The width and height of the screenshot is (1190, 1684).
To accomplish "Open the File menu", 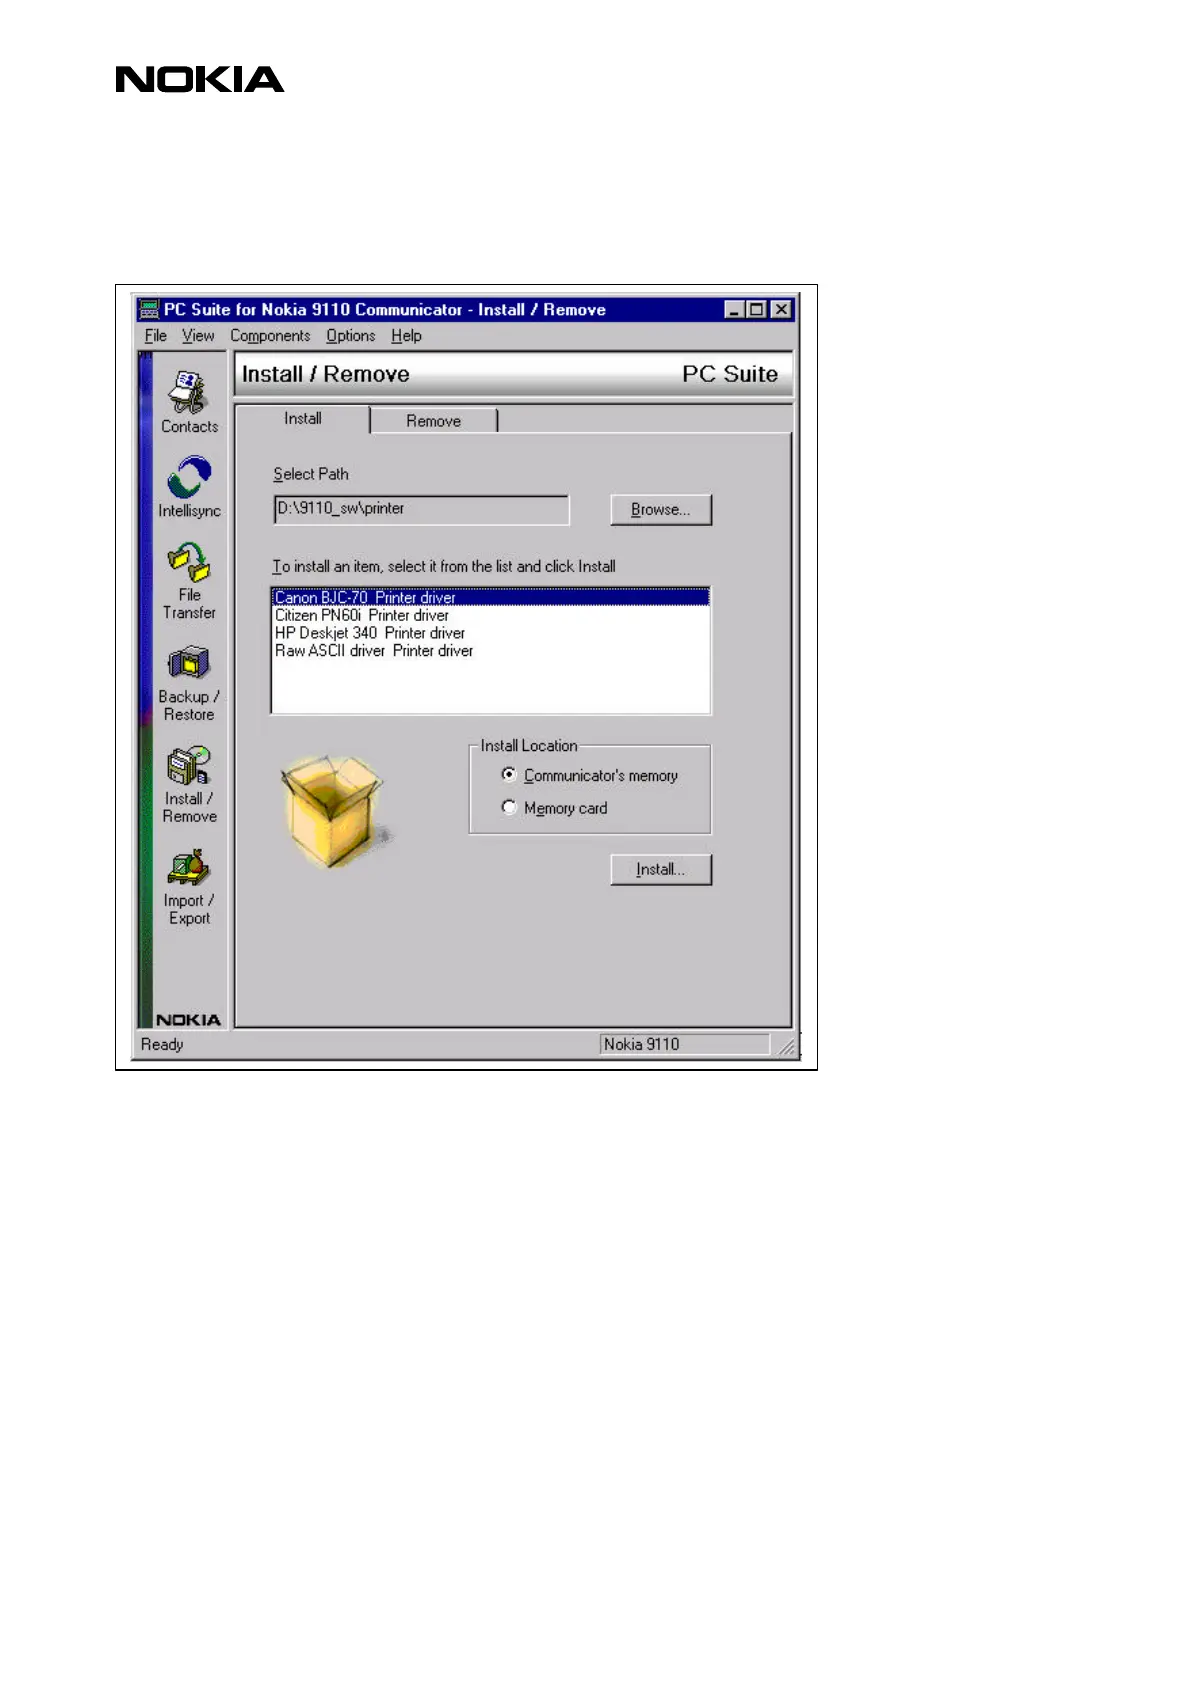I will point(155,336).
